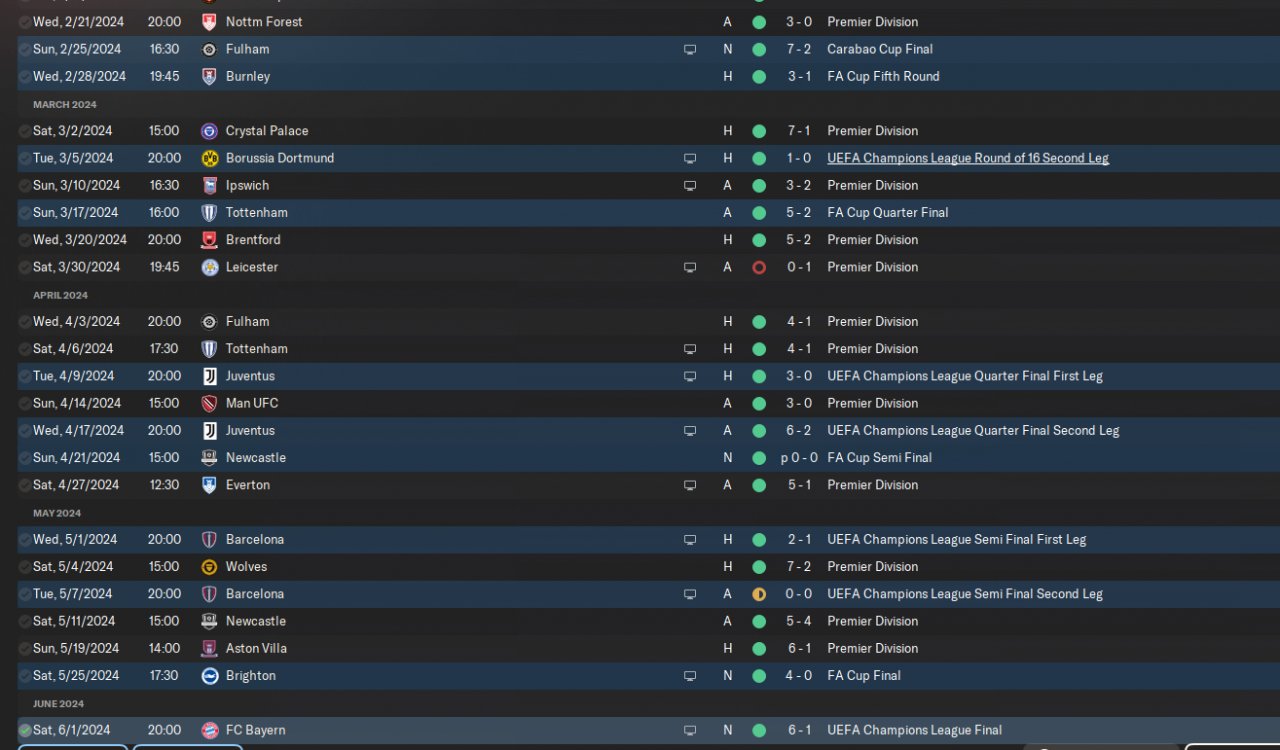Toggle the green check on FC Bayern row
Viewport: 1280px width, 750px height.
point(25,730)
